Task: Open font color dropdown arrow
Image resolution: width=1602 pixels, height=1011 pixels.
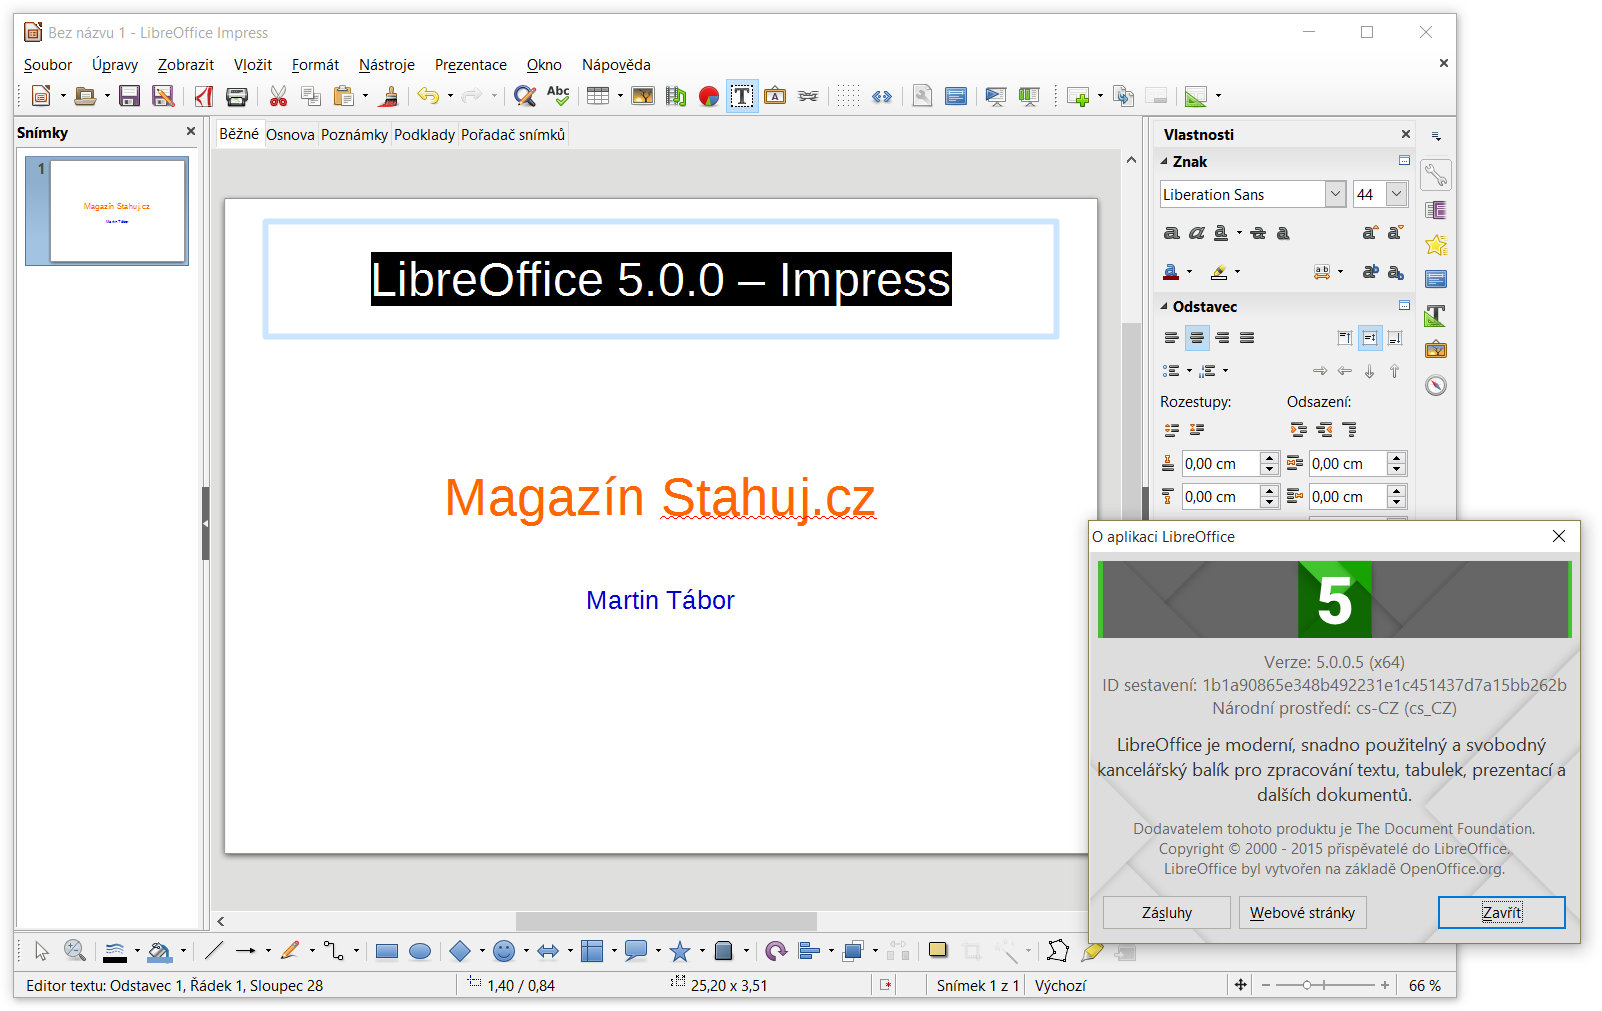Action: 1189,272
